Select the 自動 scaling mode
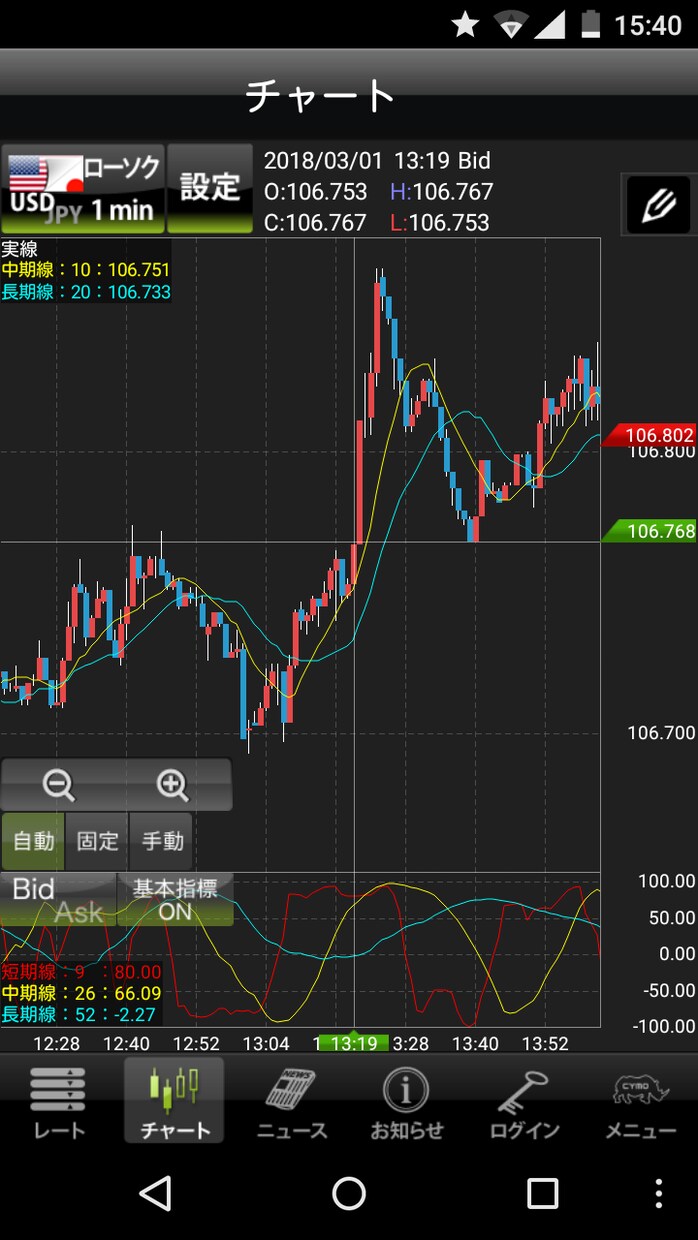The height and width of the screenshot is (1240, 698). tap(33, 841)
